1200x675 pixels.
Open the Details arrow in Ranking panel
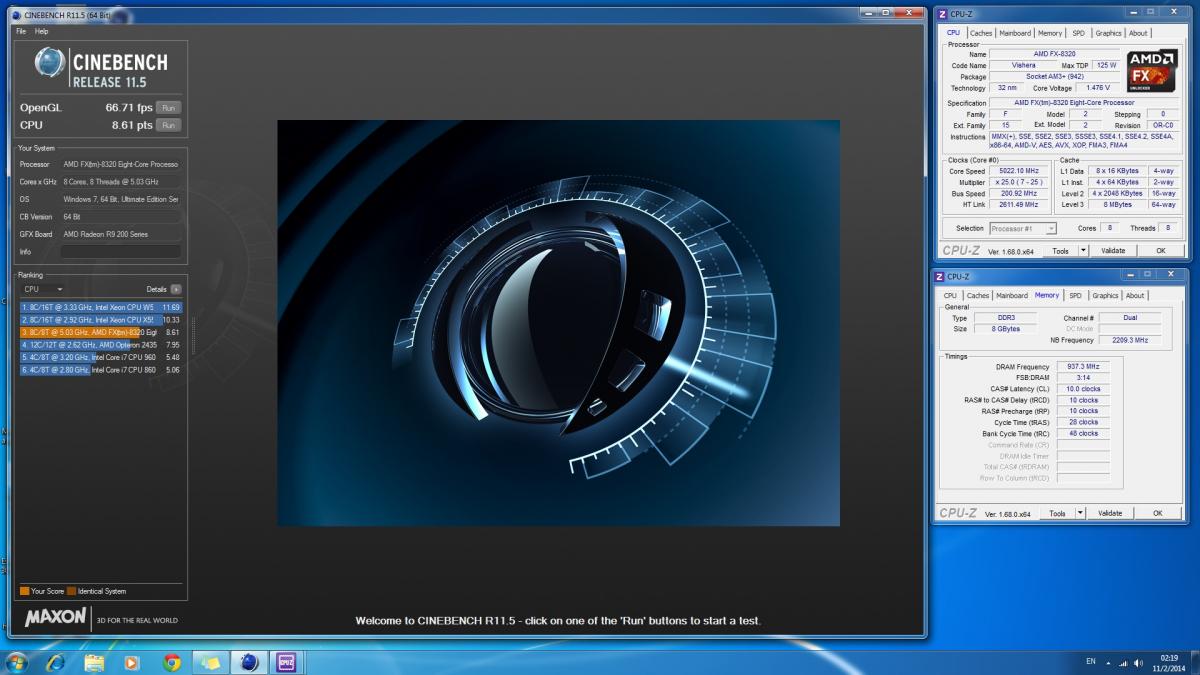pyautogui.click(x=176, y=289)
